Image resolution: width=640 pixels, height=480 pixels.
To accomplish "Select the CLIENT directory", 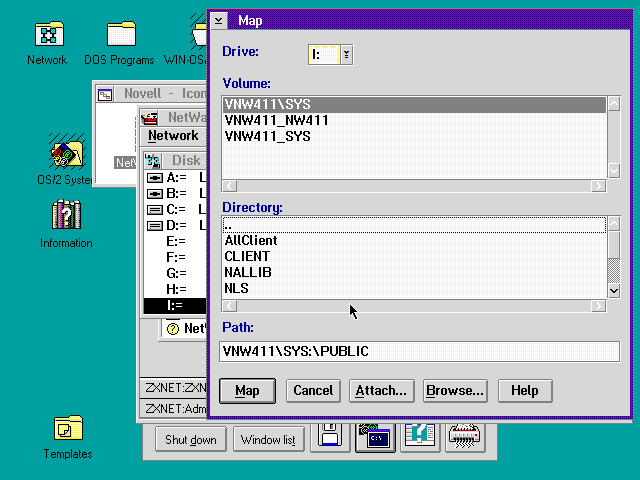I will coord(414,256).
